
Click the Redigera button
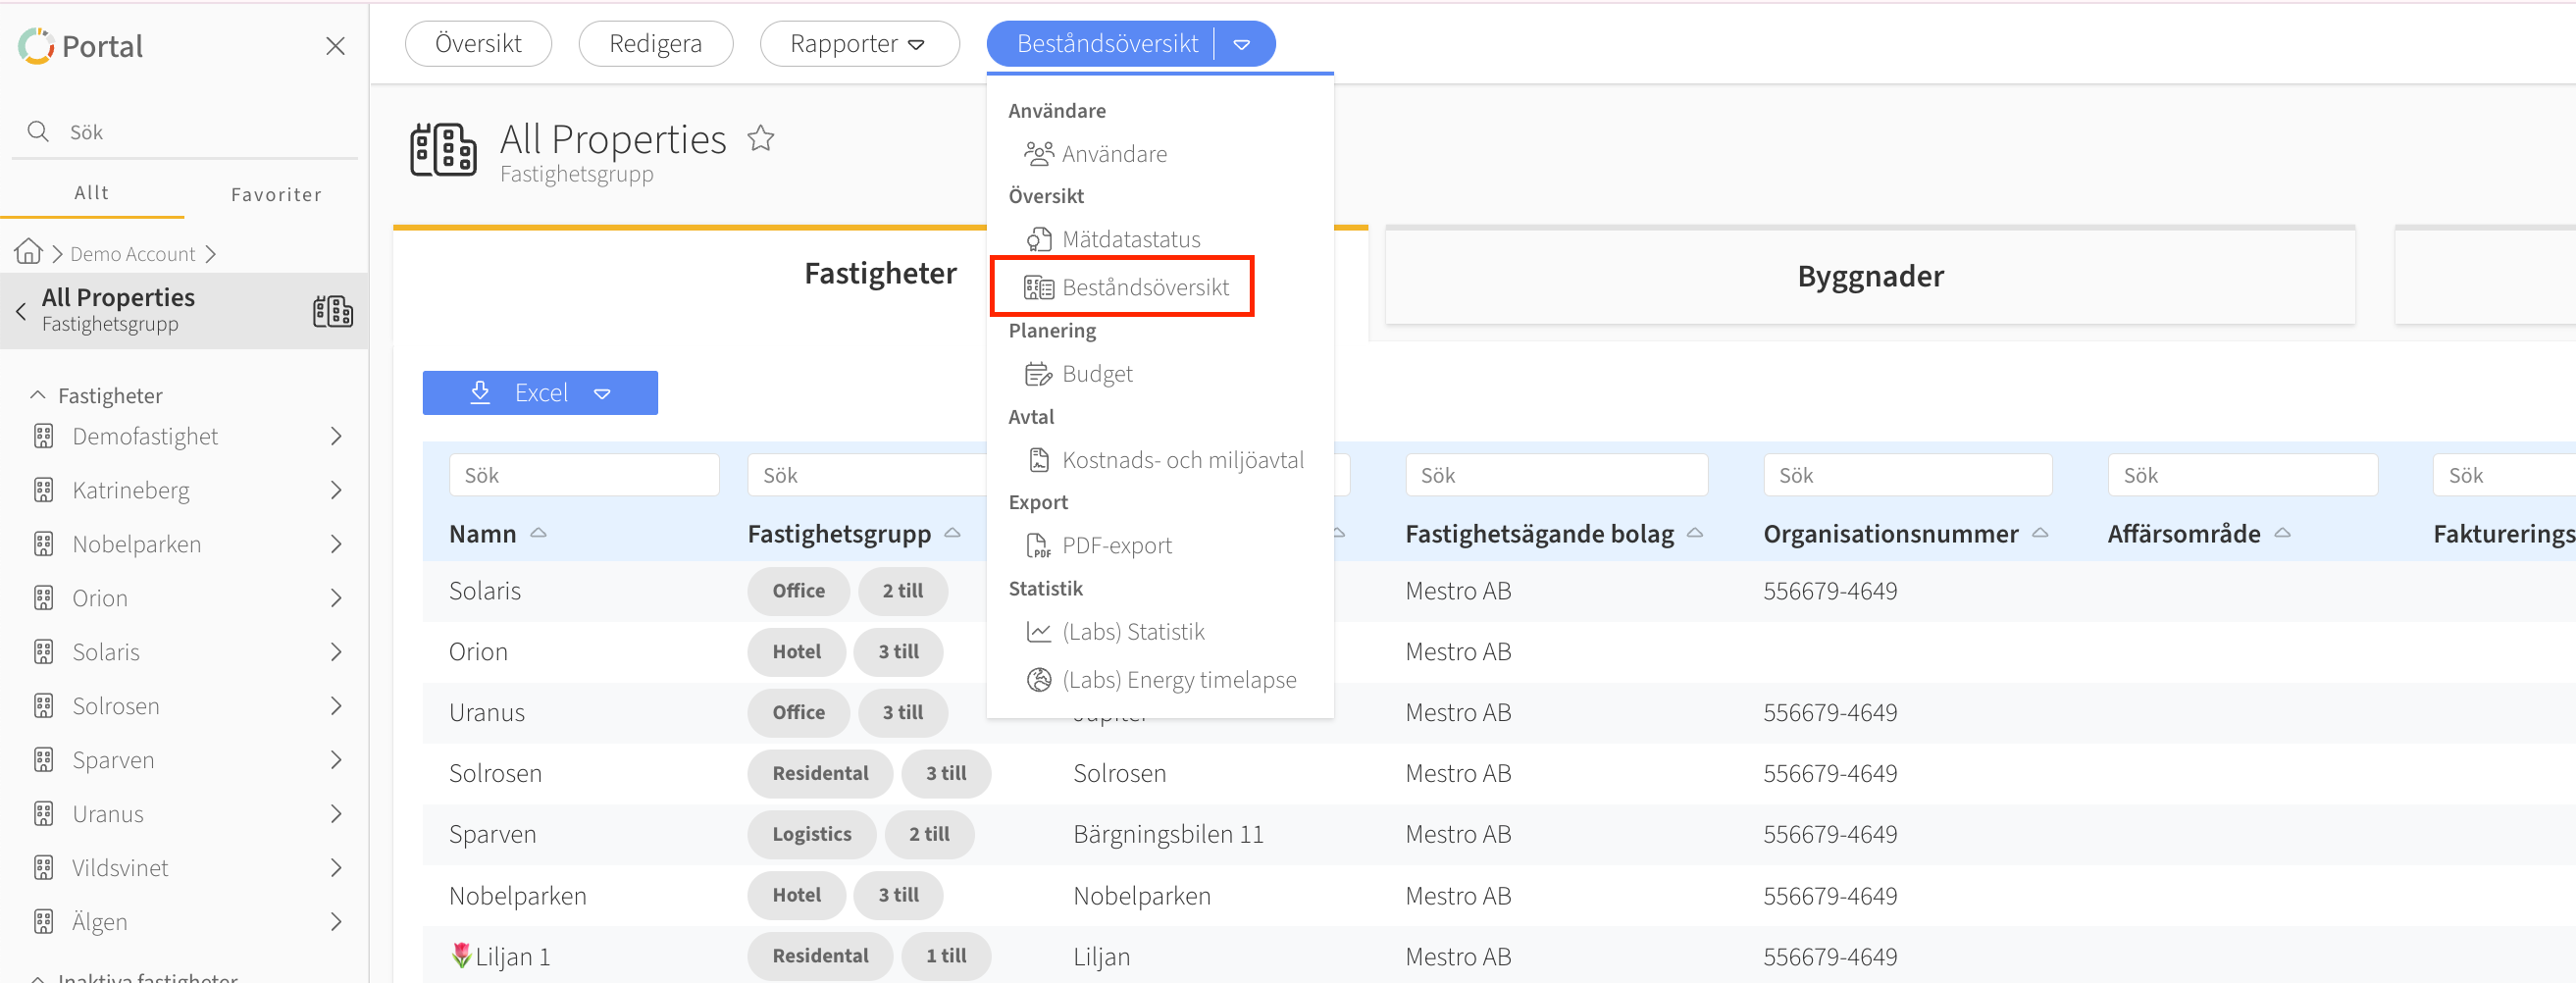point(655,44)
